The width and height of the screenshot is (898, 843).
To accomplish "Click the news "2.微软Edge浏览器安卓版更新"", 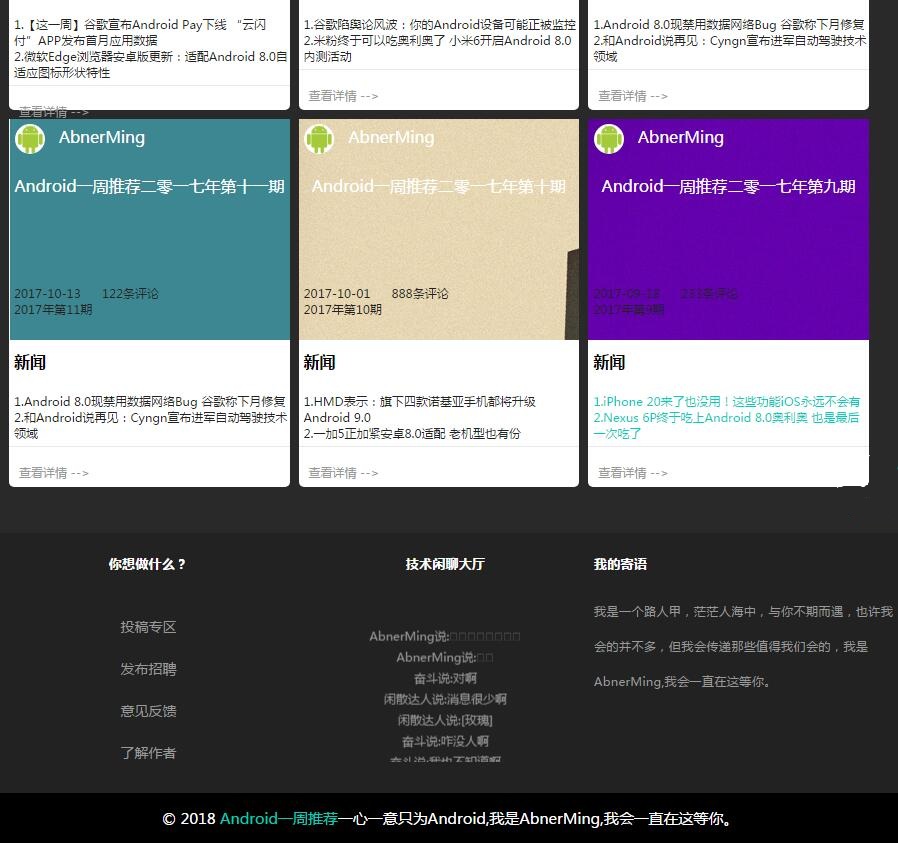I will [151, 65].
